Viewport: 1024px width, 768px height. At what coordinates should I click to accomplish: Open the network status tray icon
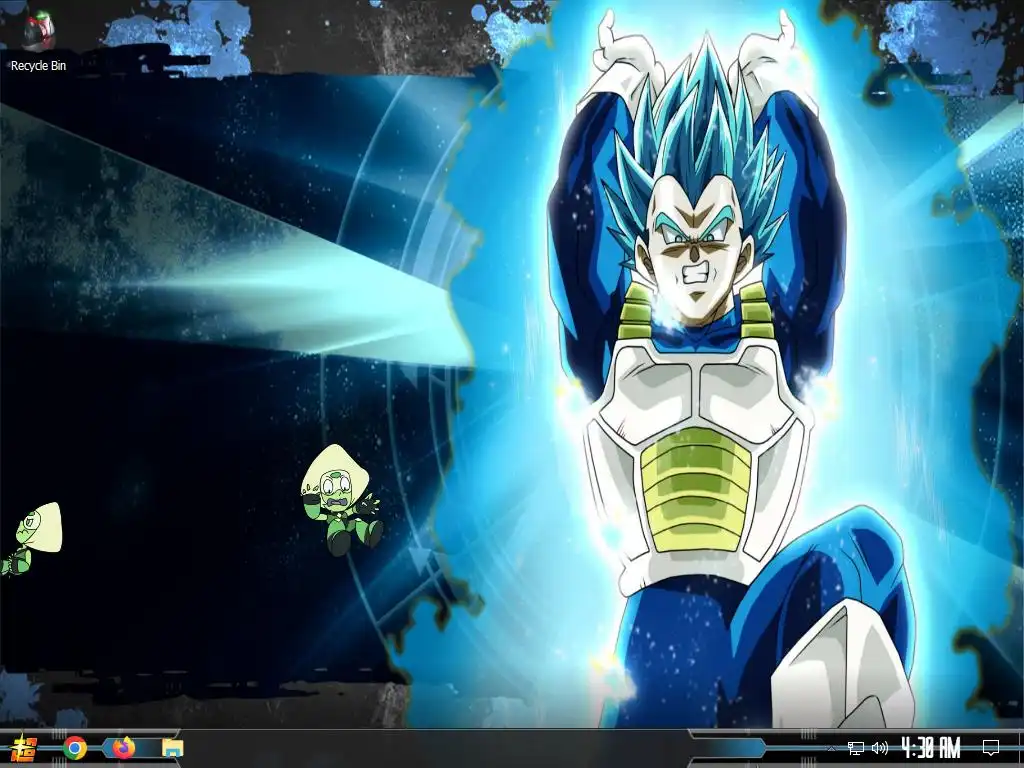[856, 748]
